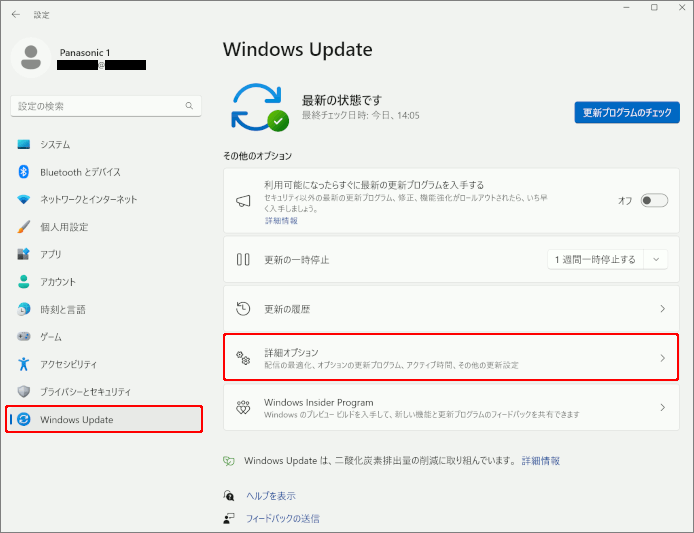Image resolution: width=694 pixels, height=533 pixels.
Task: Click the Panasonic 1 account name
Action: [x=85, y=53]
